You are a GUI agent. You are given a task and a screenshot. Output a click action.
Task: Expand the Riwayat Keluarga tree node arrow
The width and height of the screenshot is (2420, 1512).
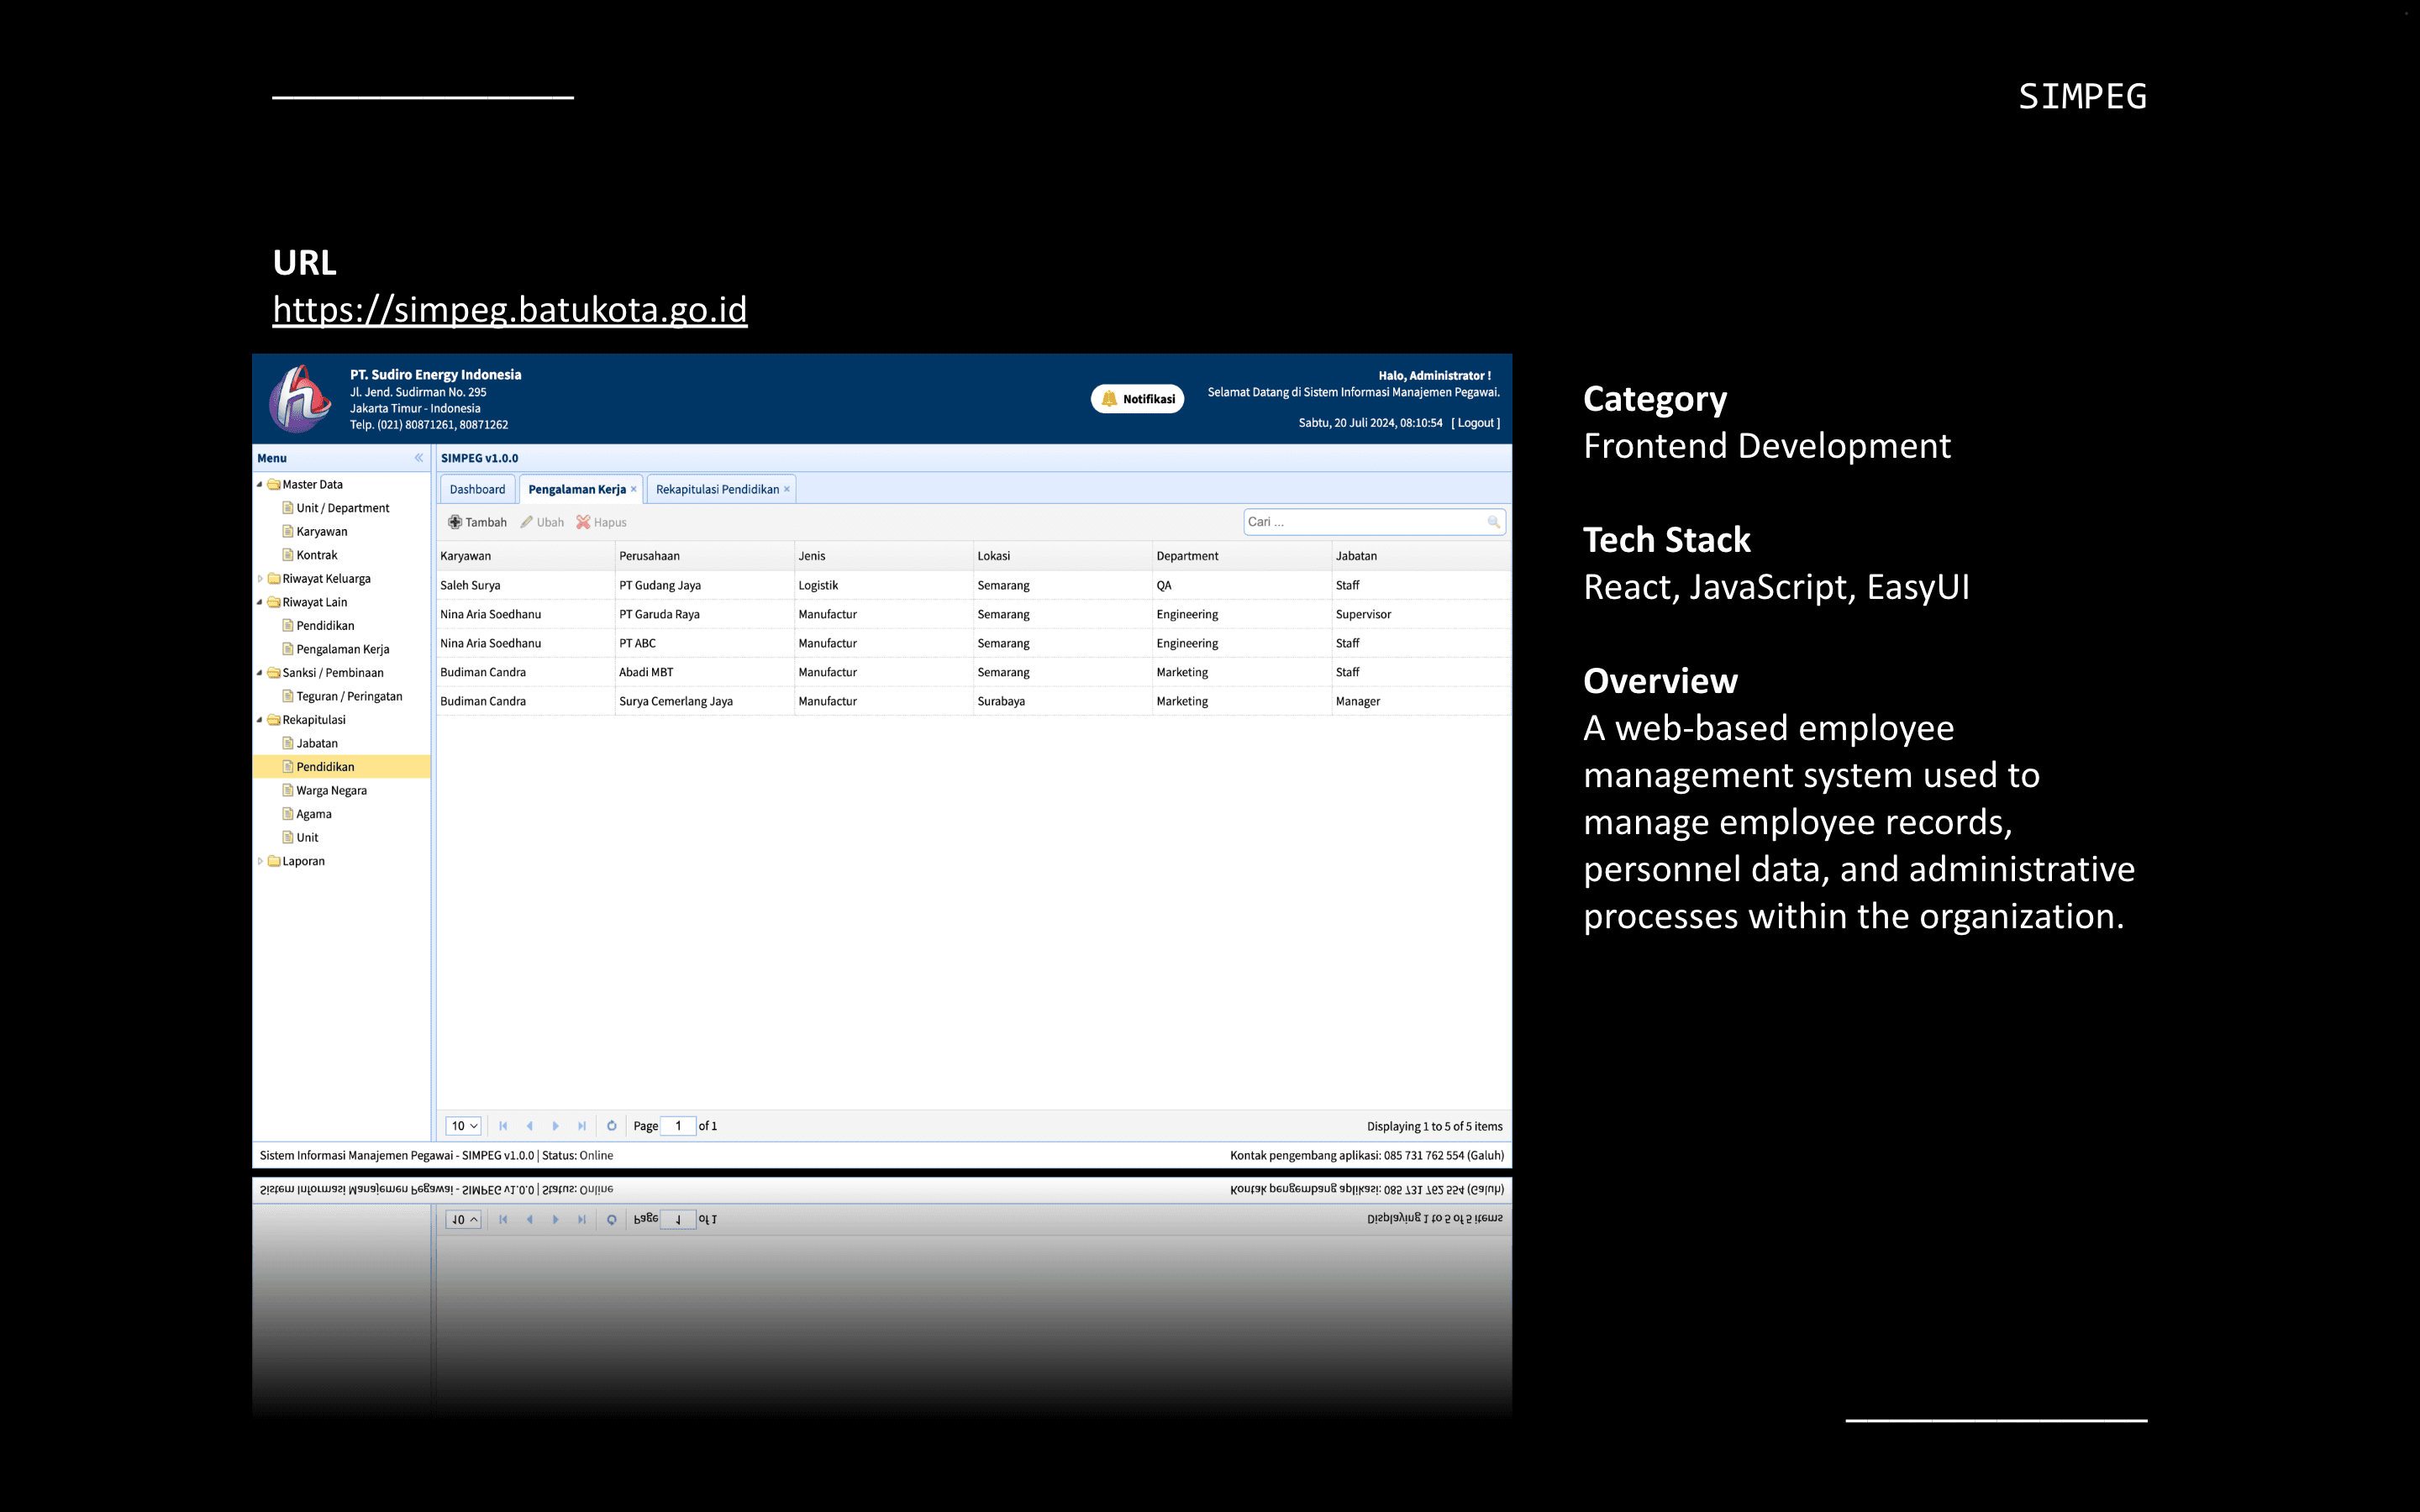(260, 579)
